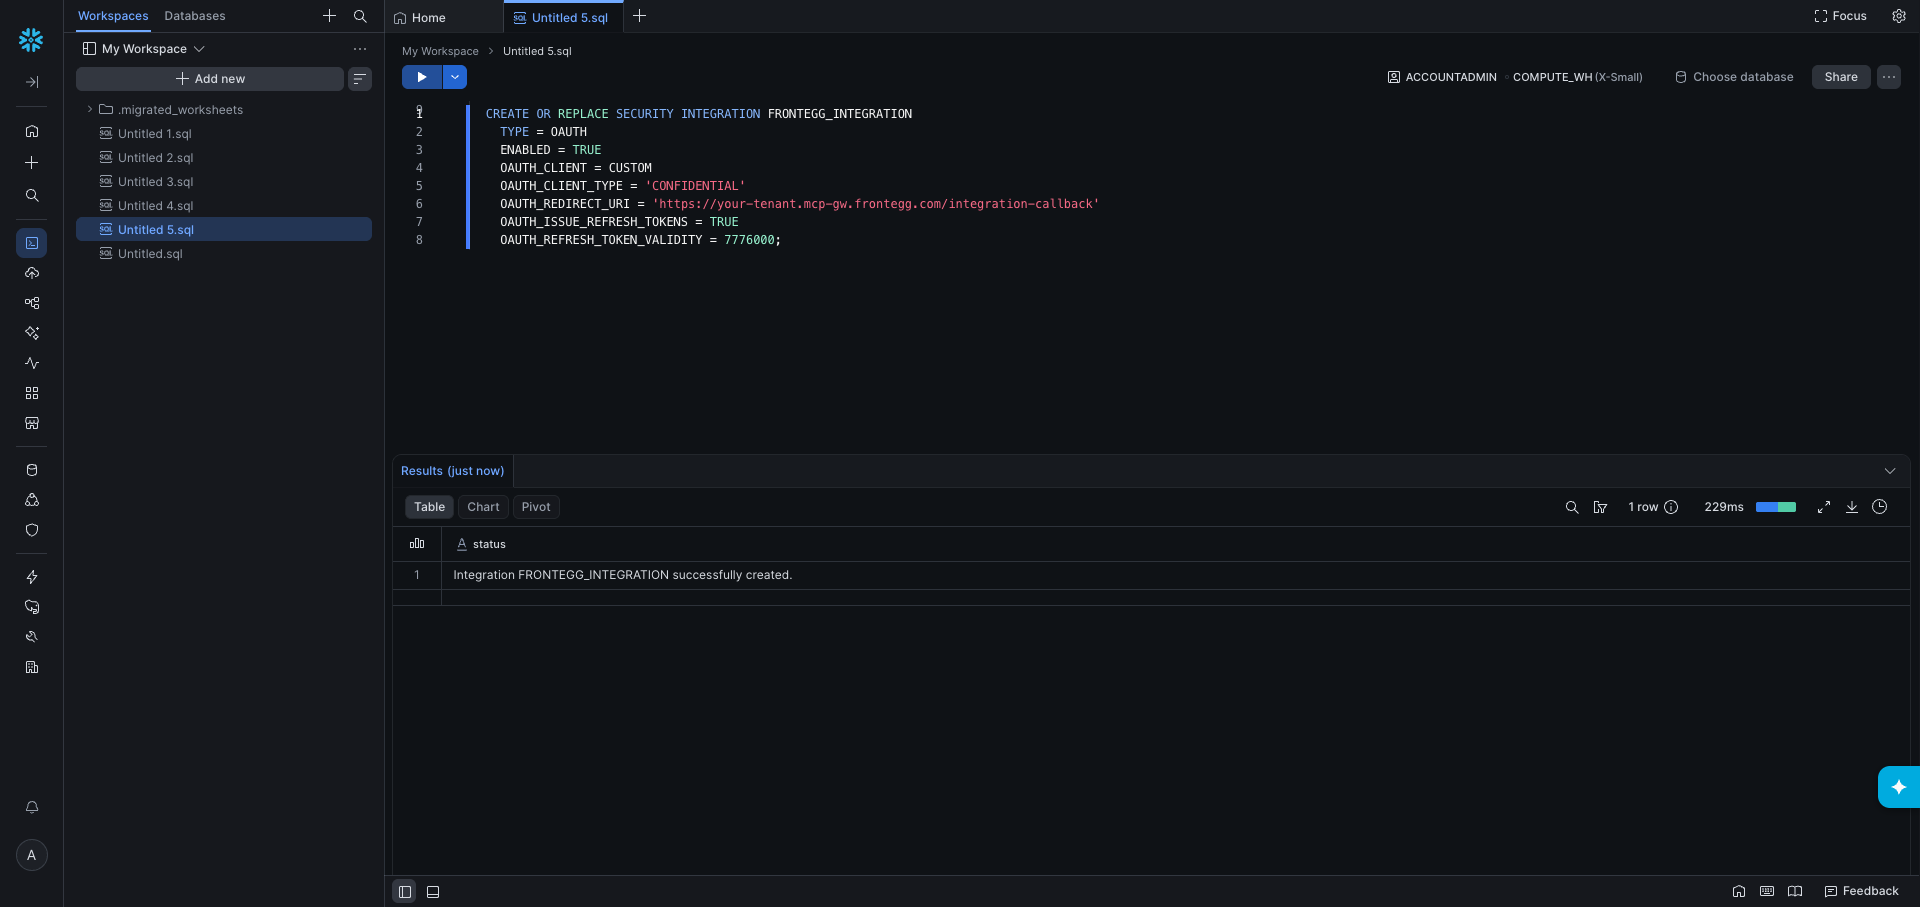Screen dimensions: 1920x907
Task: Open the user avatar A menu
Action: [x=32, y=855]
